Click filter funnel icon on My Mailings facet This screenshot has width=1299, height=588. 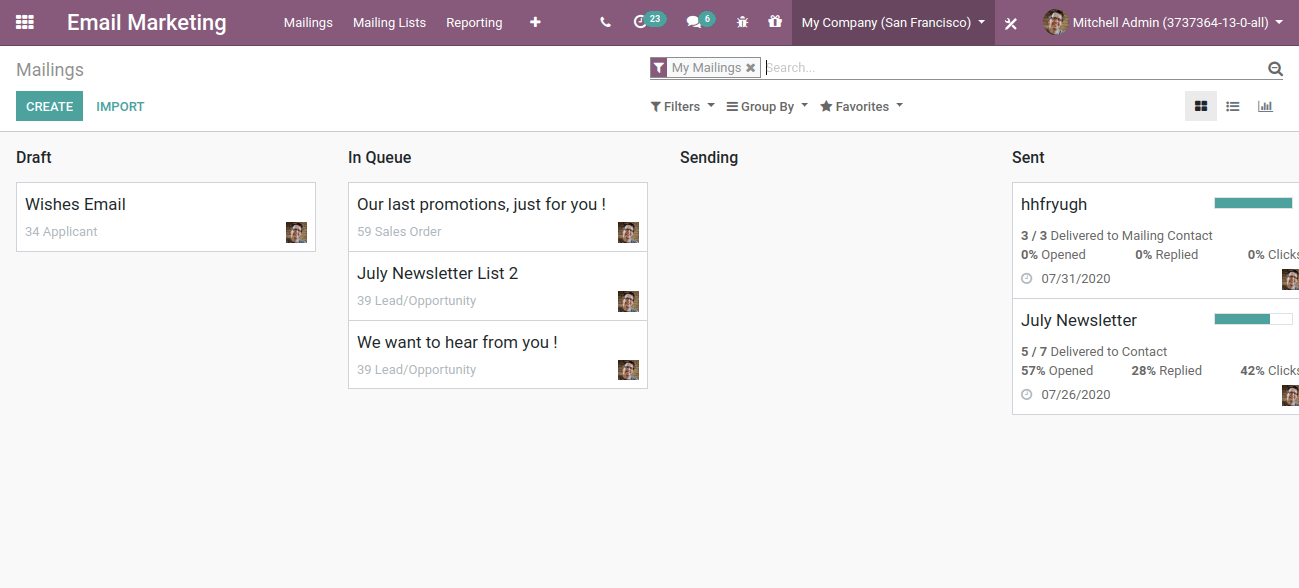pyautogui.click(x=658, y=68)
